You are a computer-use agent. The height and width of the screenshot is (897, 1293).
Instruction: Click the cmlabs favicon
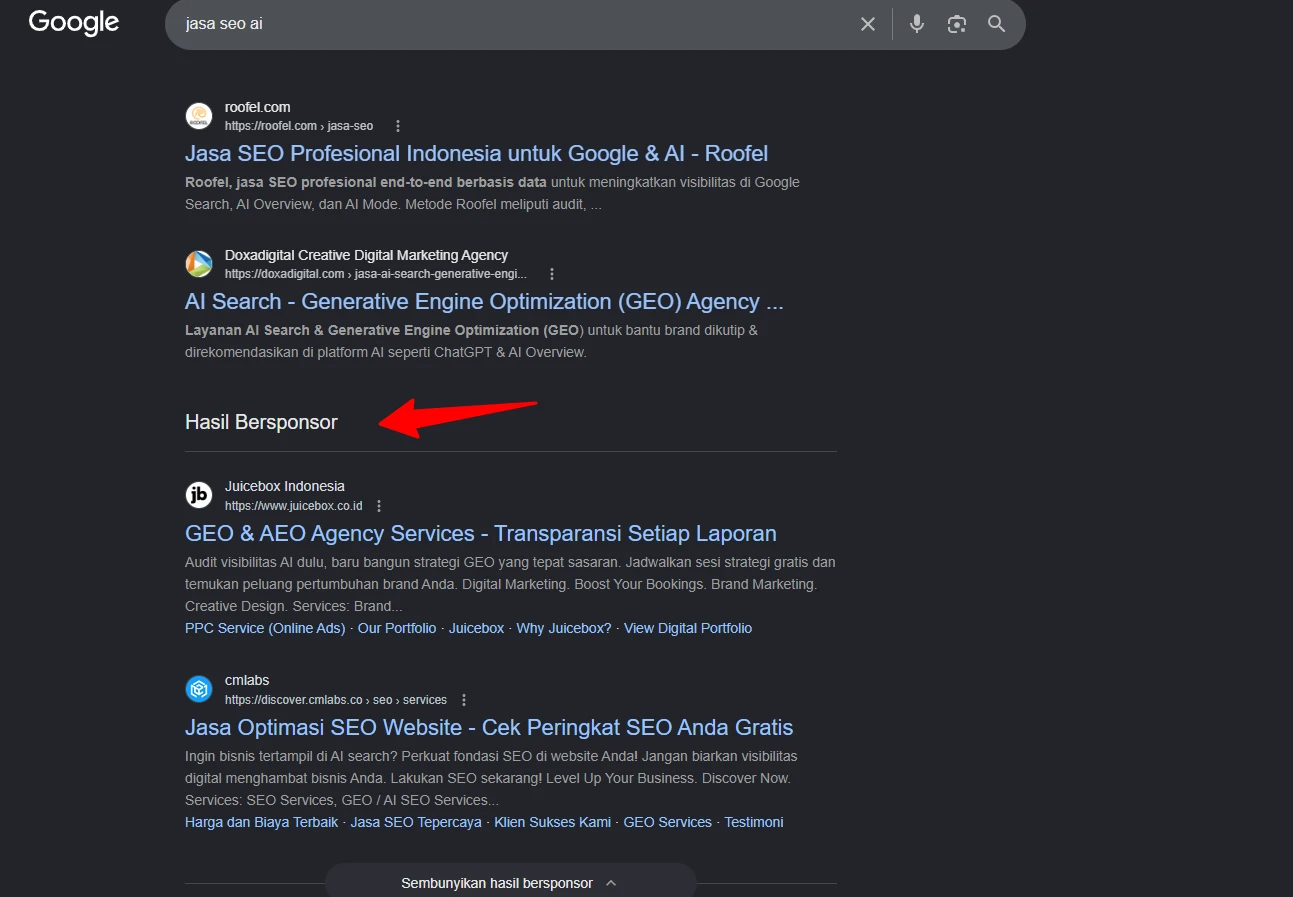pos(199,689)
